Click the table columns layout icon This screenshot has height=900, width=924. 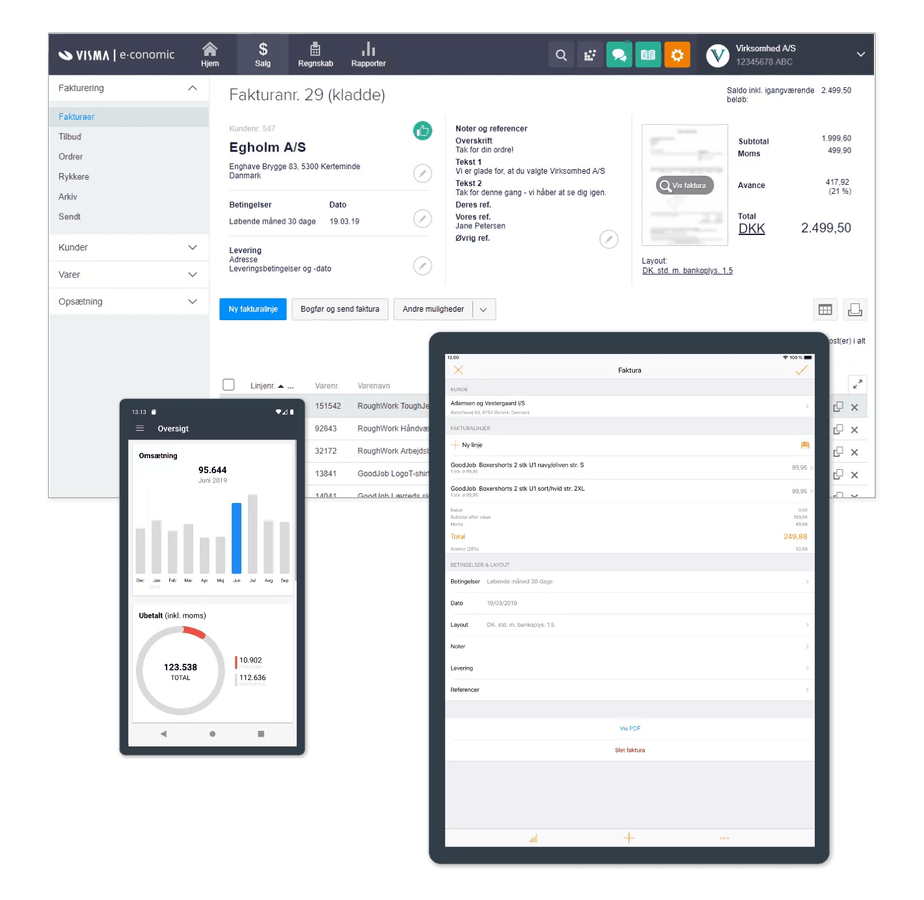point(825,309)
